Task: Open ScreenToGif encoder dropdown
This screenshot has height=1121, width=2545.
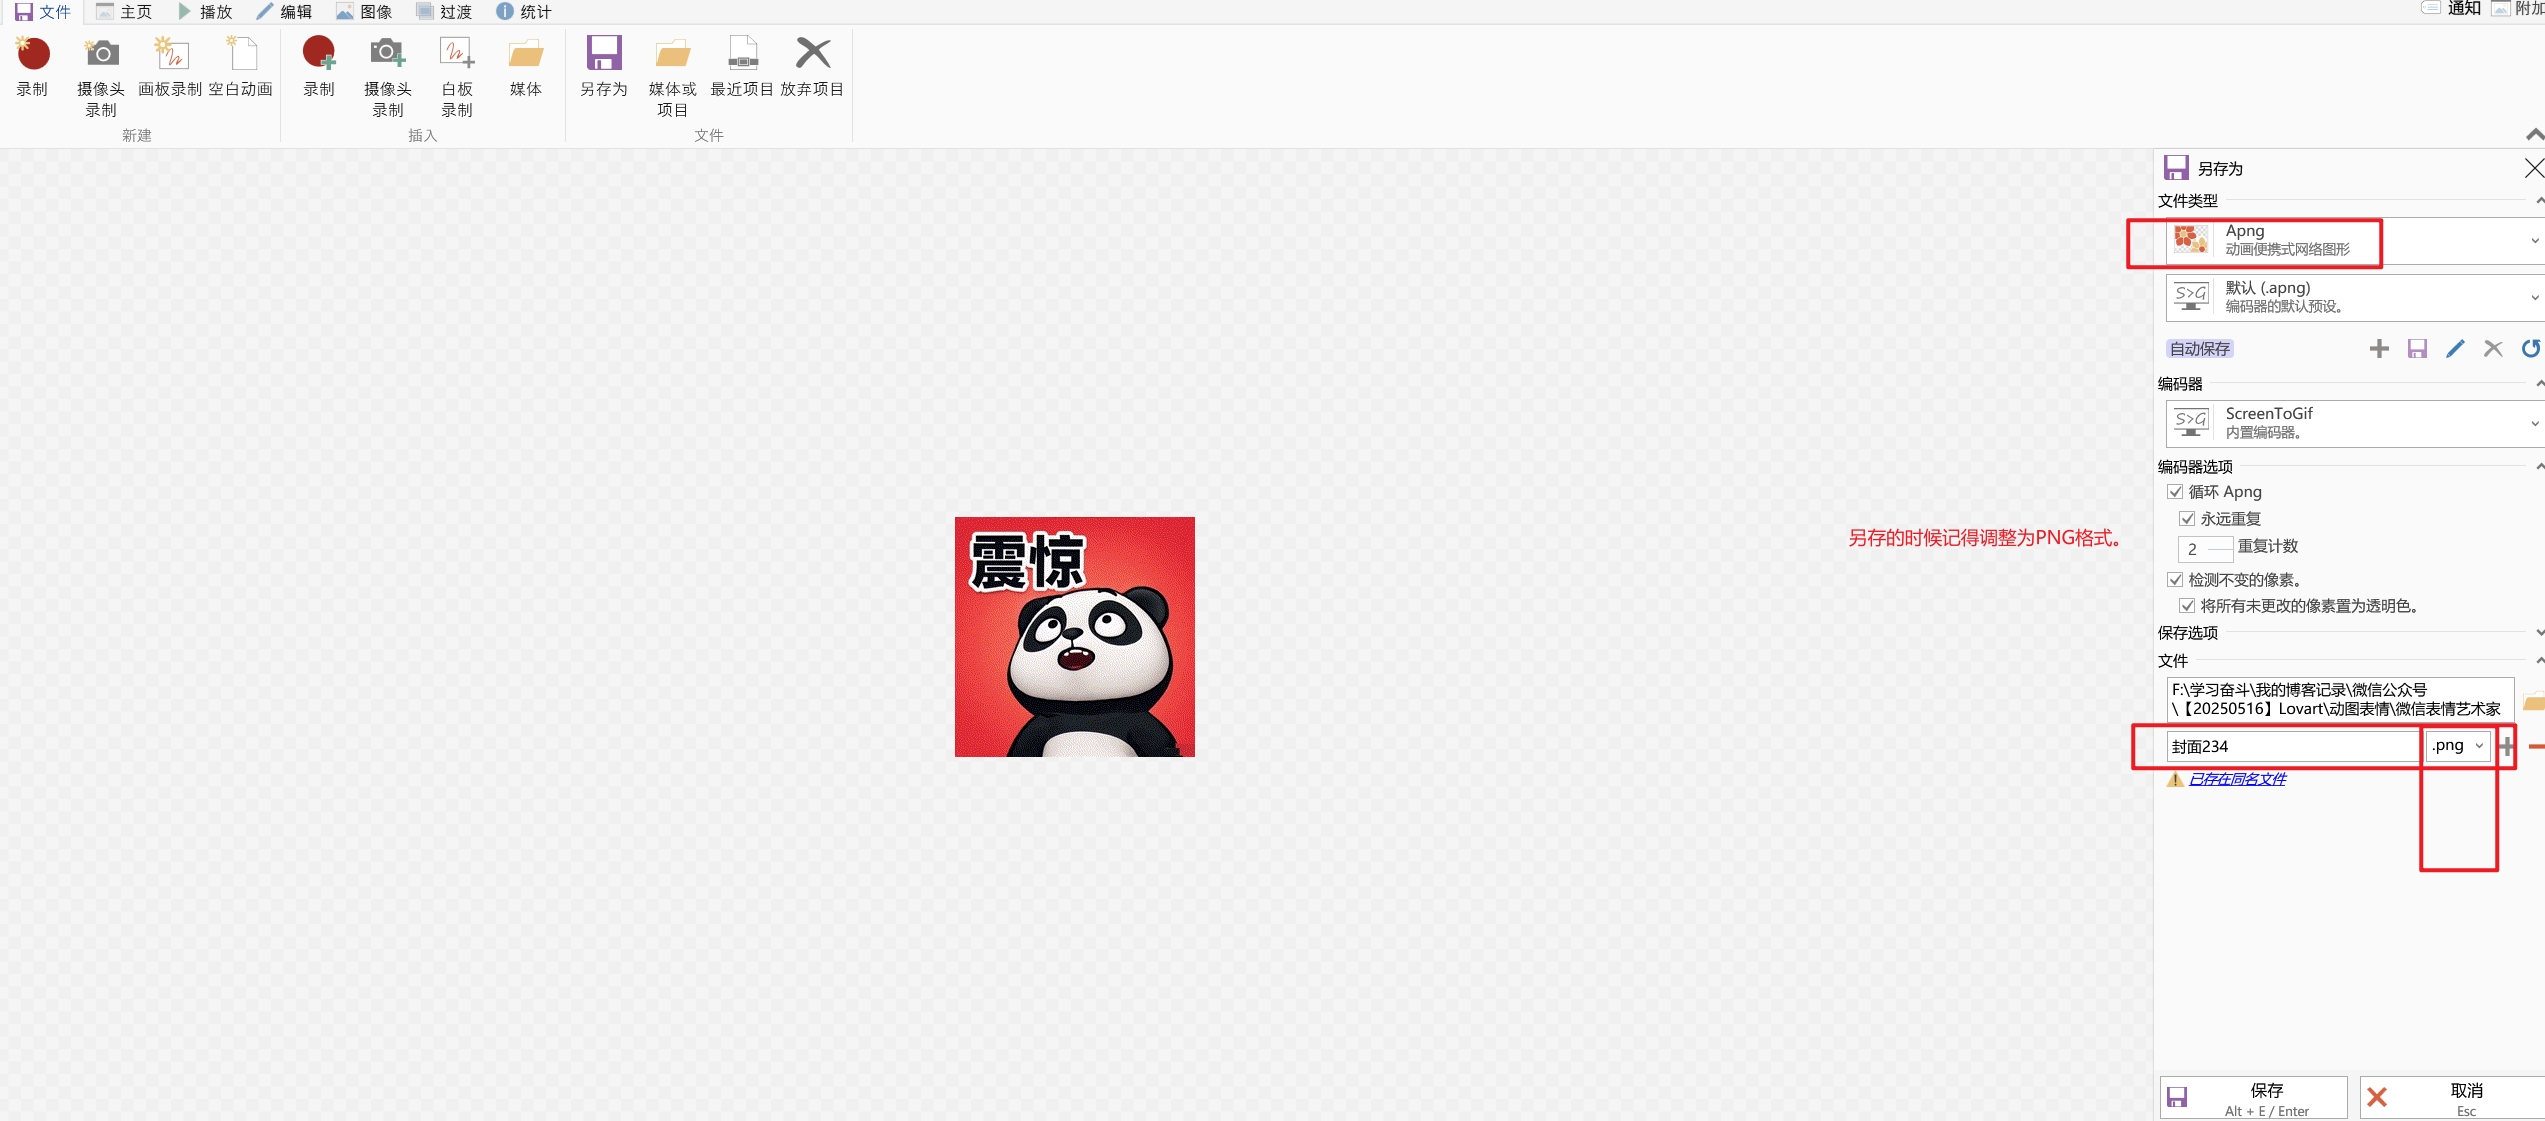Action: pyautogui.click(x=2355, y=423)
